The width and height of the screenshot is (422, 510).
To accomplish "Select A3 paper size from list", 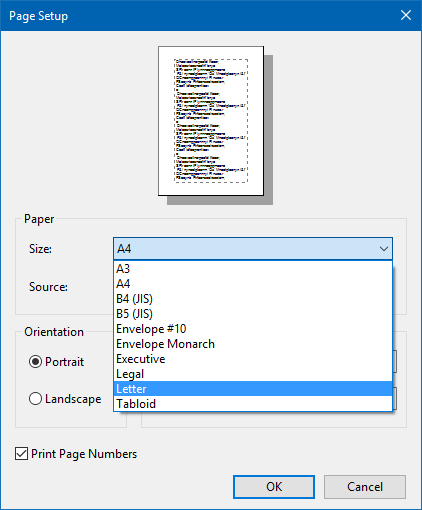I will (x=253, y=269).
